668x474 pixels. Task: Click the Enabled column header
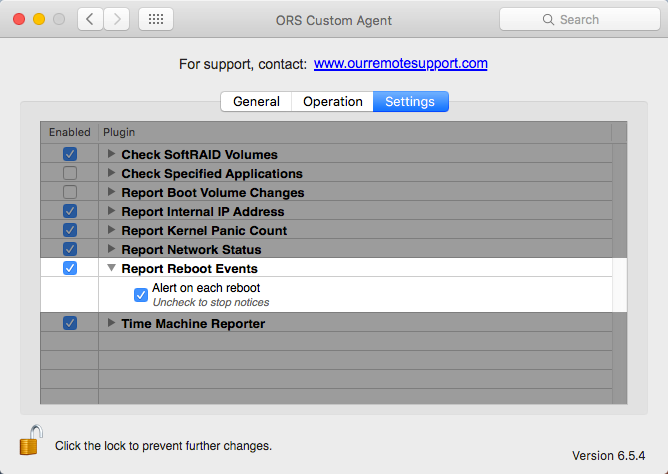(x=69, y=132)
